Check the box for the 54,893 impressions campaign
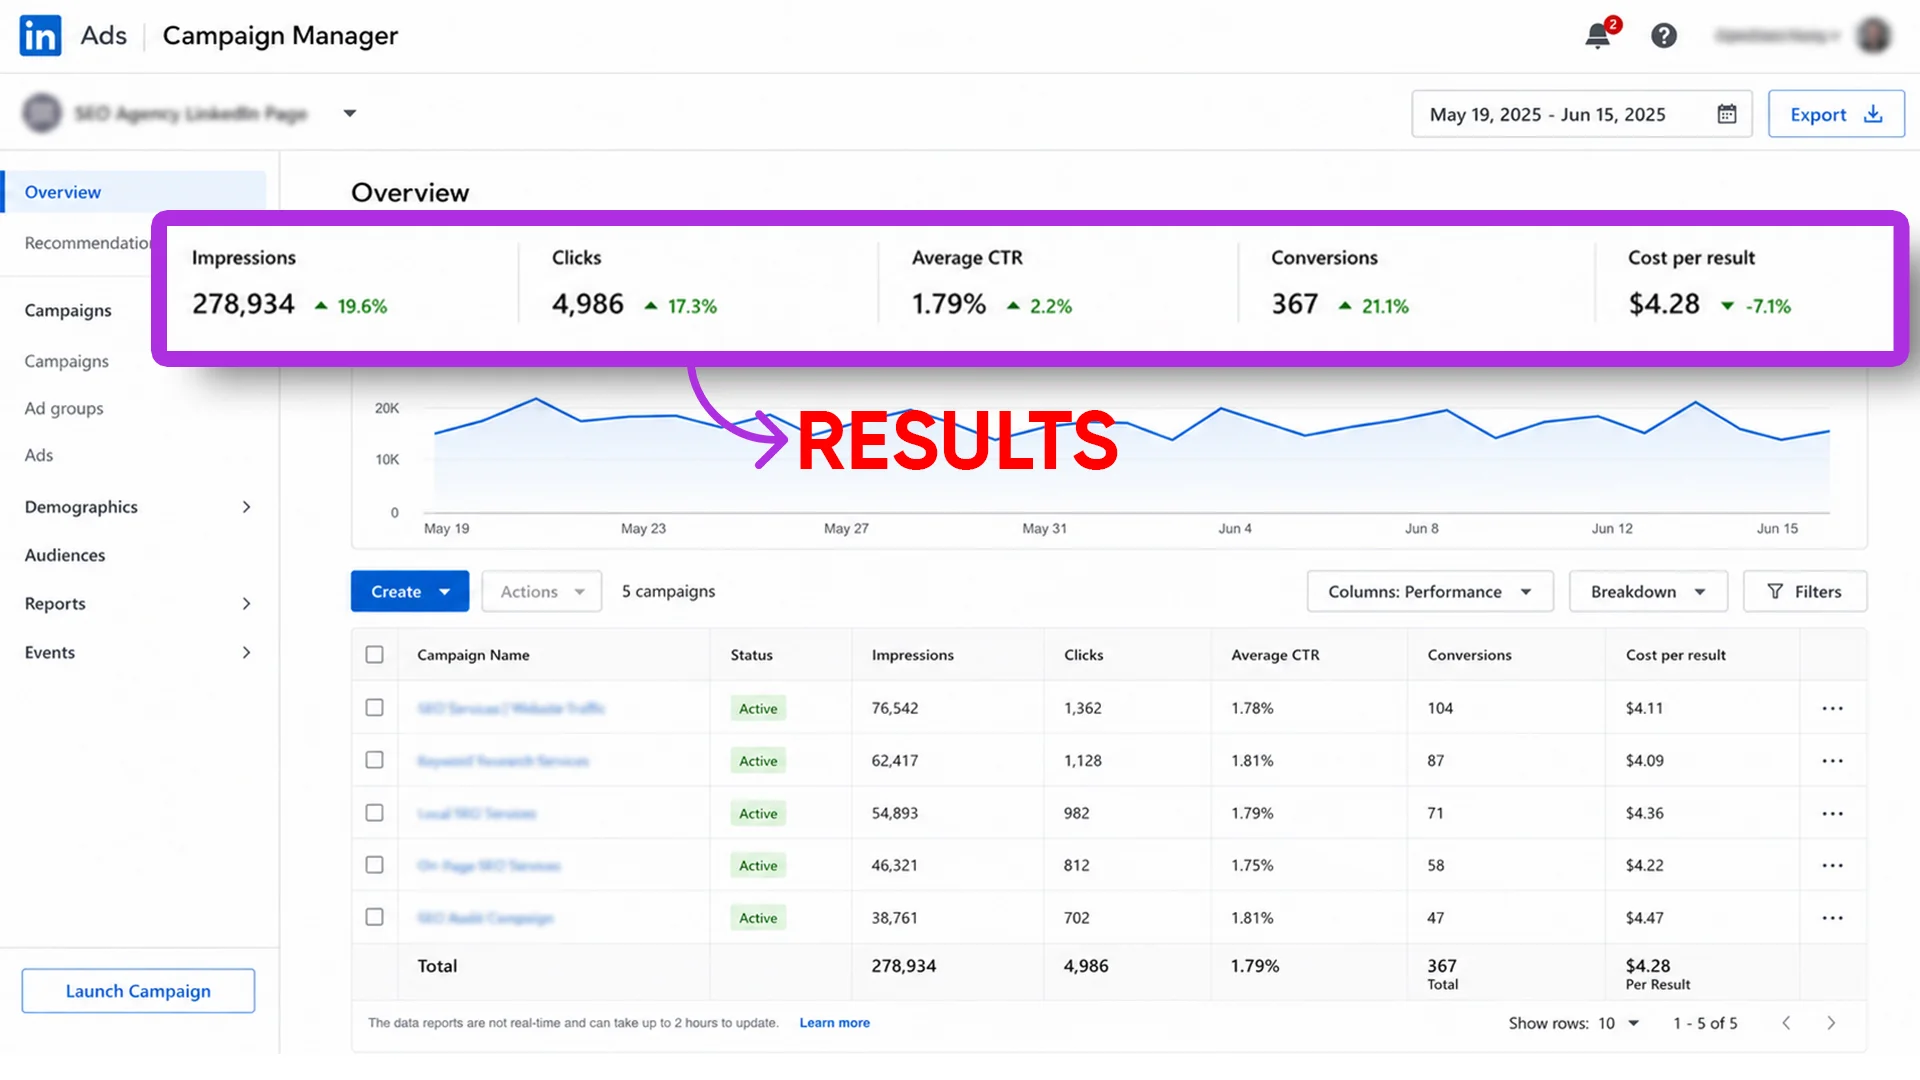The image size is (1920, 1080). tap(374, 813)
